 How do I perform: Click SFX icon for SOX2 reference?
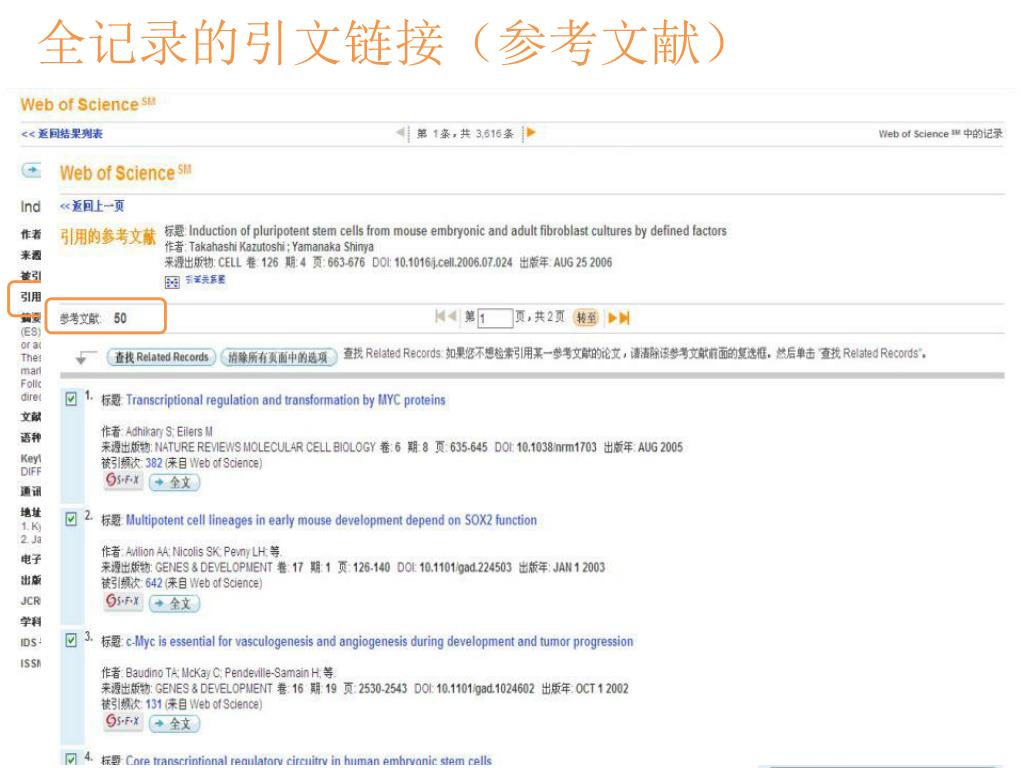(x=123, y=601)
